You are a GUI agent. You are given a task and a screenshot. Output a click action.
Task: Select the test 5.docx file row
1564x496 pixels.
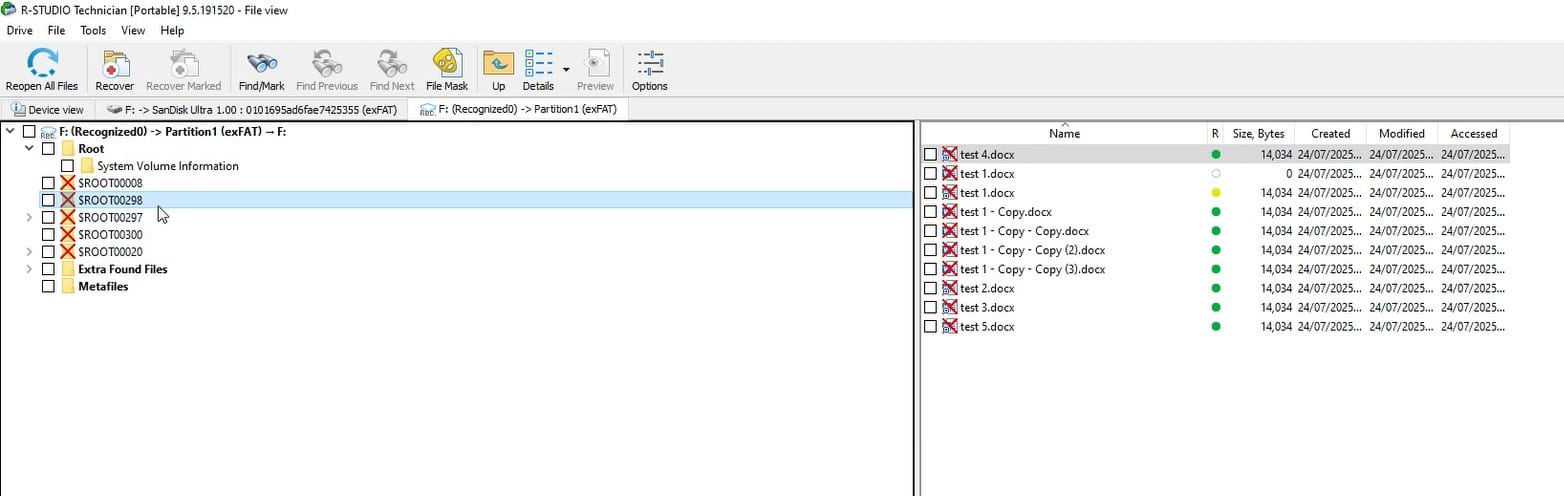tap(987, 327)
